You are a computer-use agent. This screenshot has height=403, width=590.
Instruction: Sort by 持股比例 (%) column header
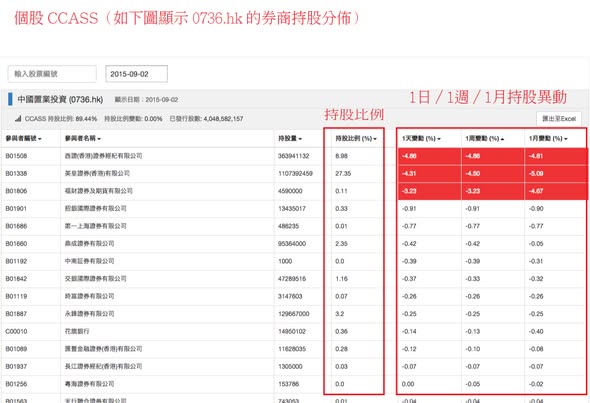356,138
